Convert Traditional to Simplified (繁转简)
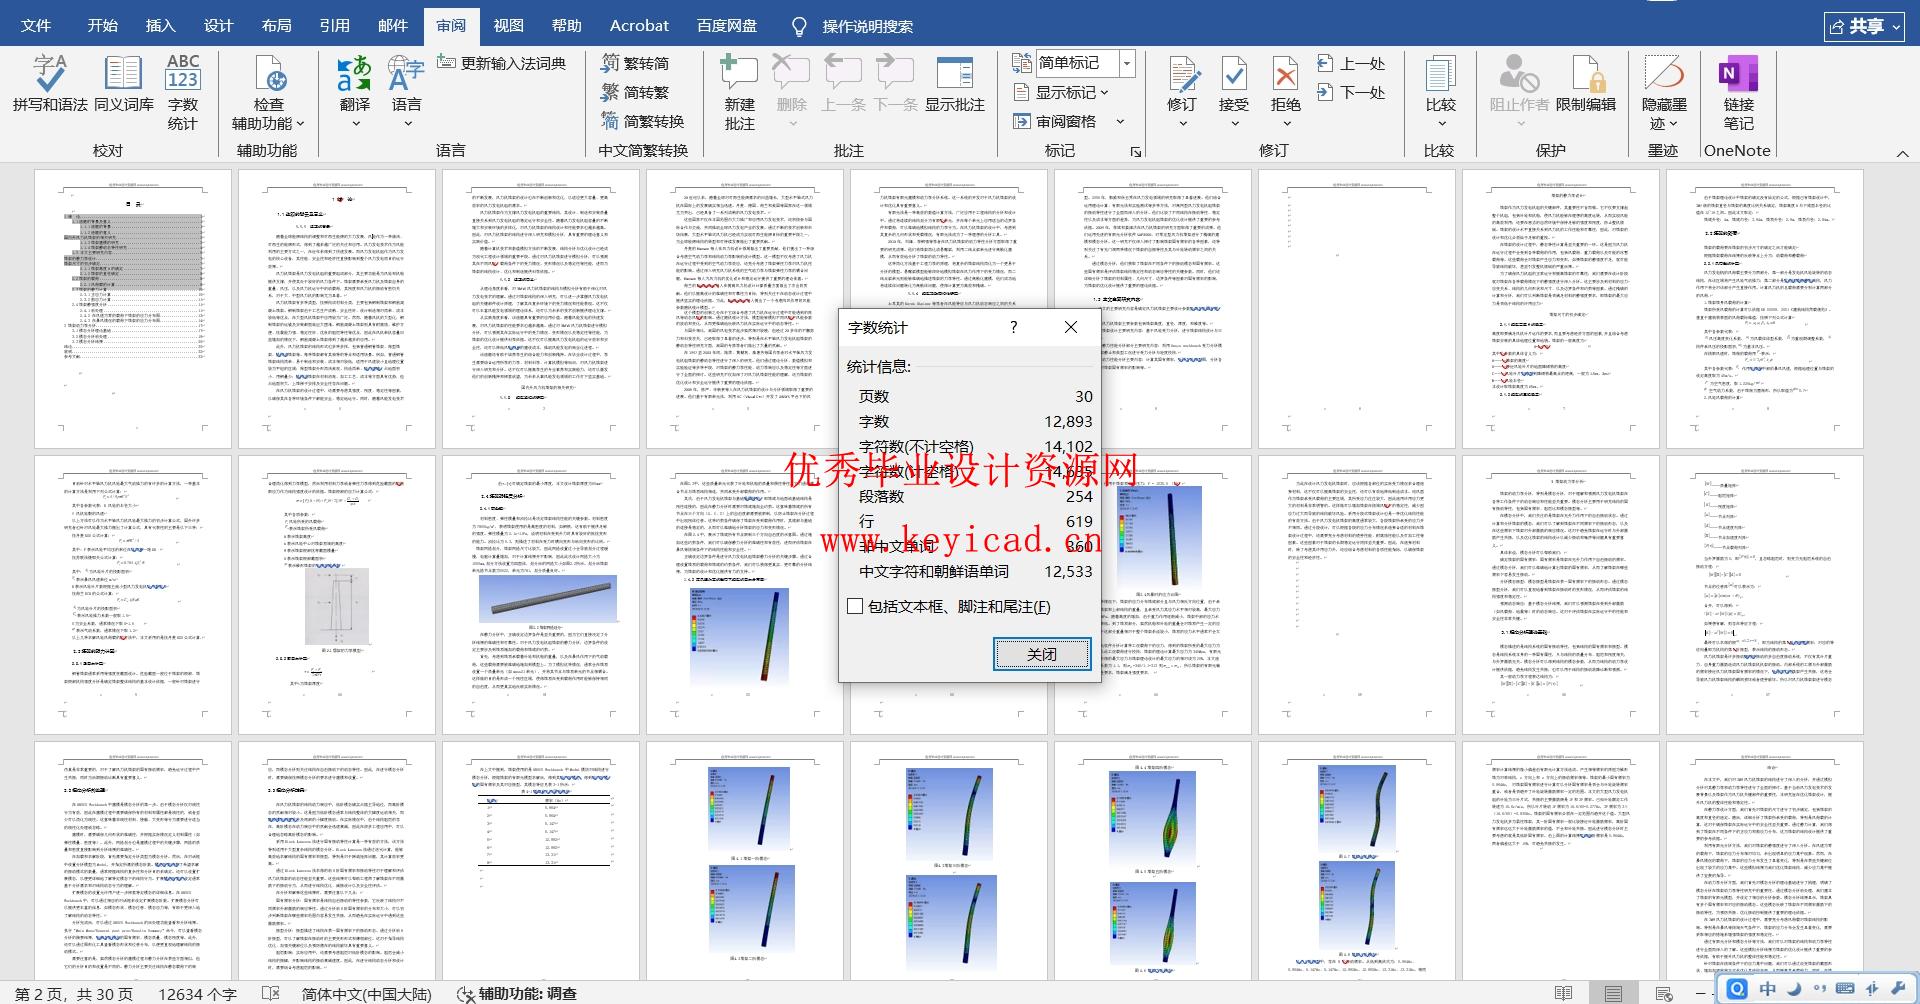Image resolution: width=1920 pixels, height=1004 pixels. click(635, 63)
